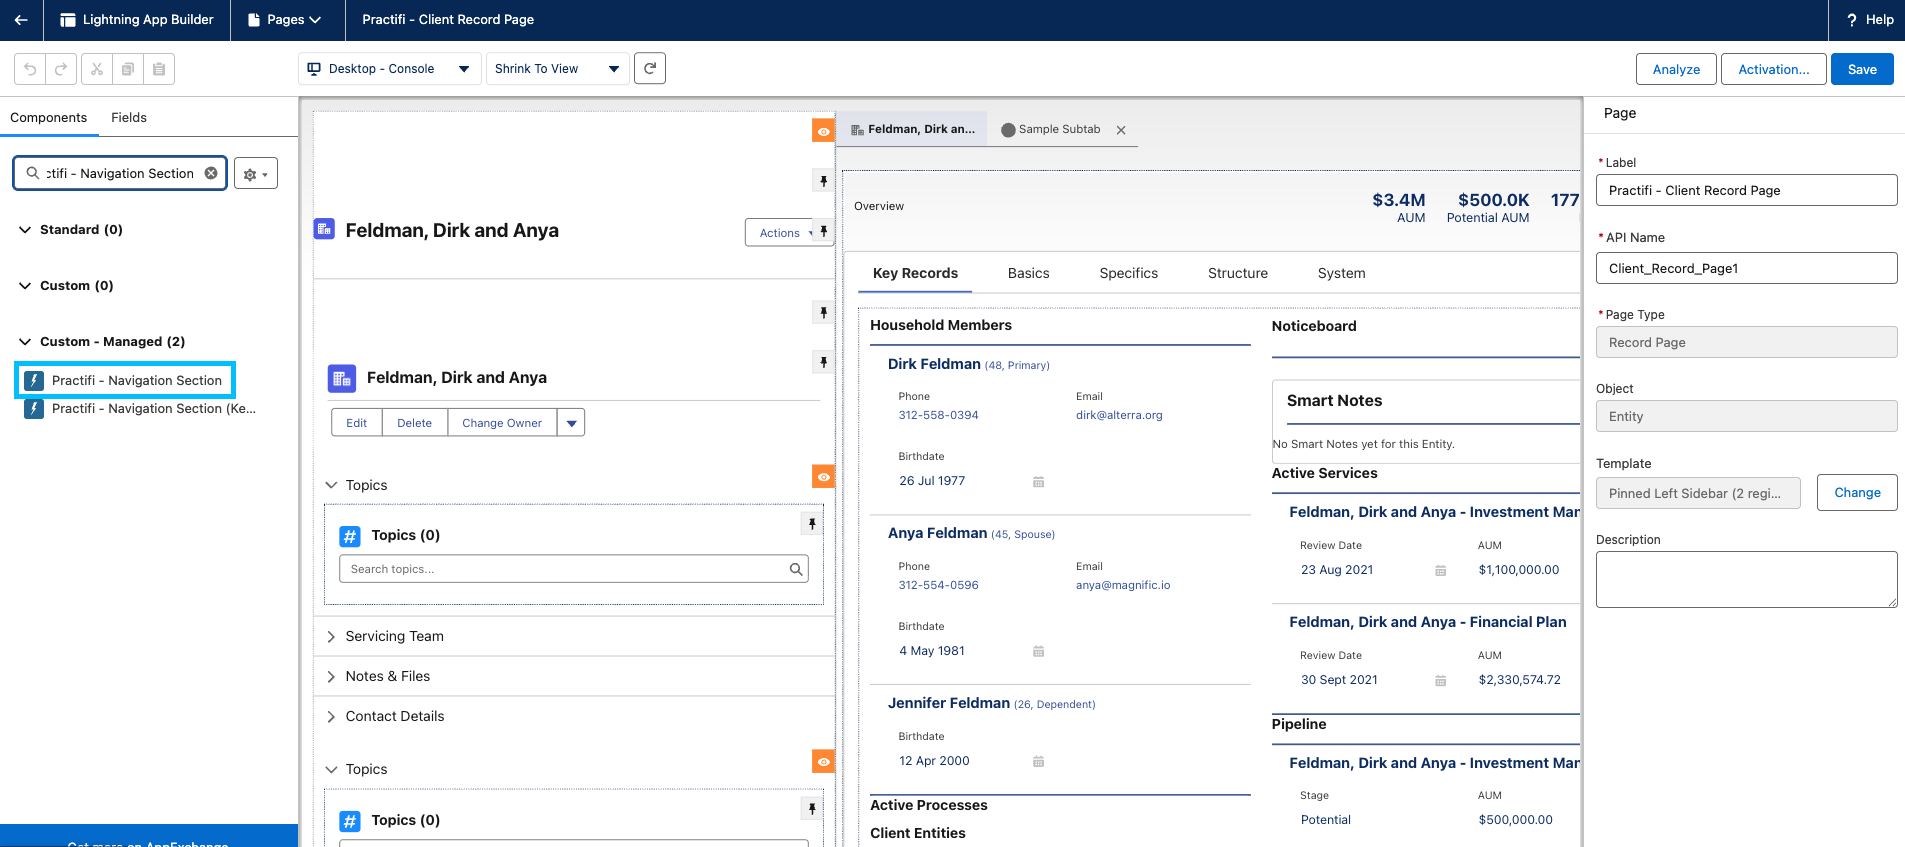
Task: Open the component list settings gear
Action: 256,174
